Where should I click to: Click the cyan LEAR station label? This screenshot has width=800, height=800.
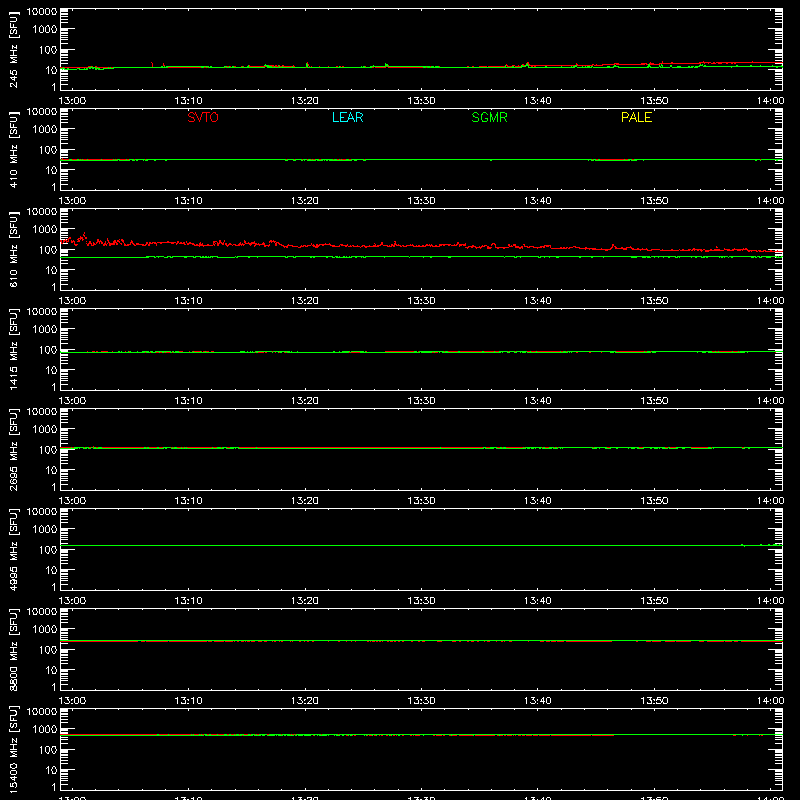coord(347,117)
